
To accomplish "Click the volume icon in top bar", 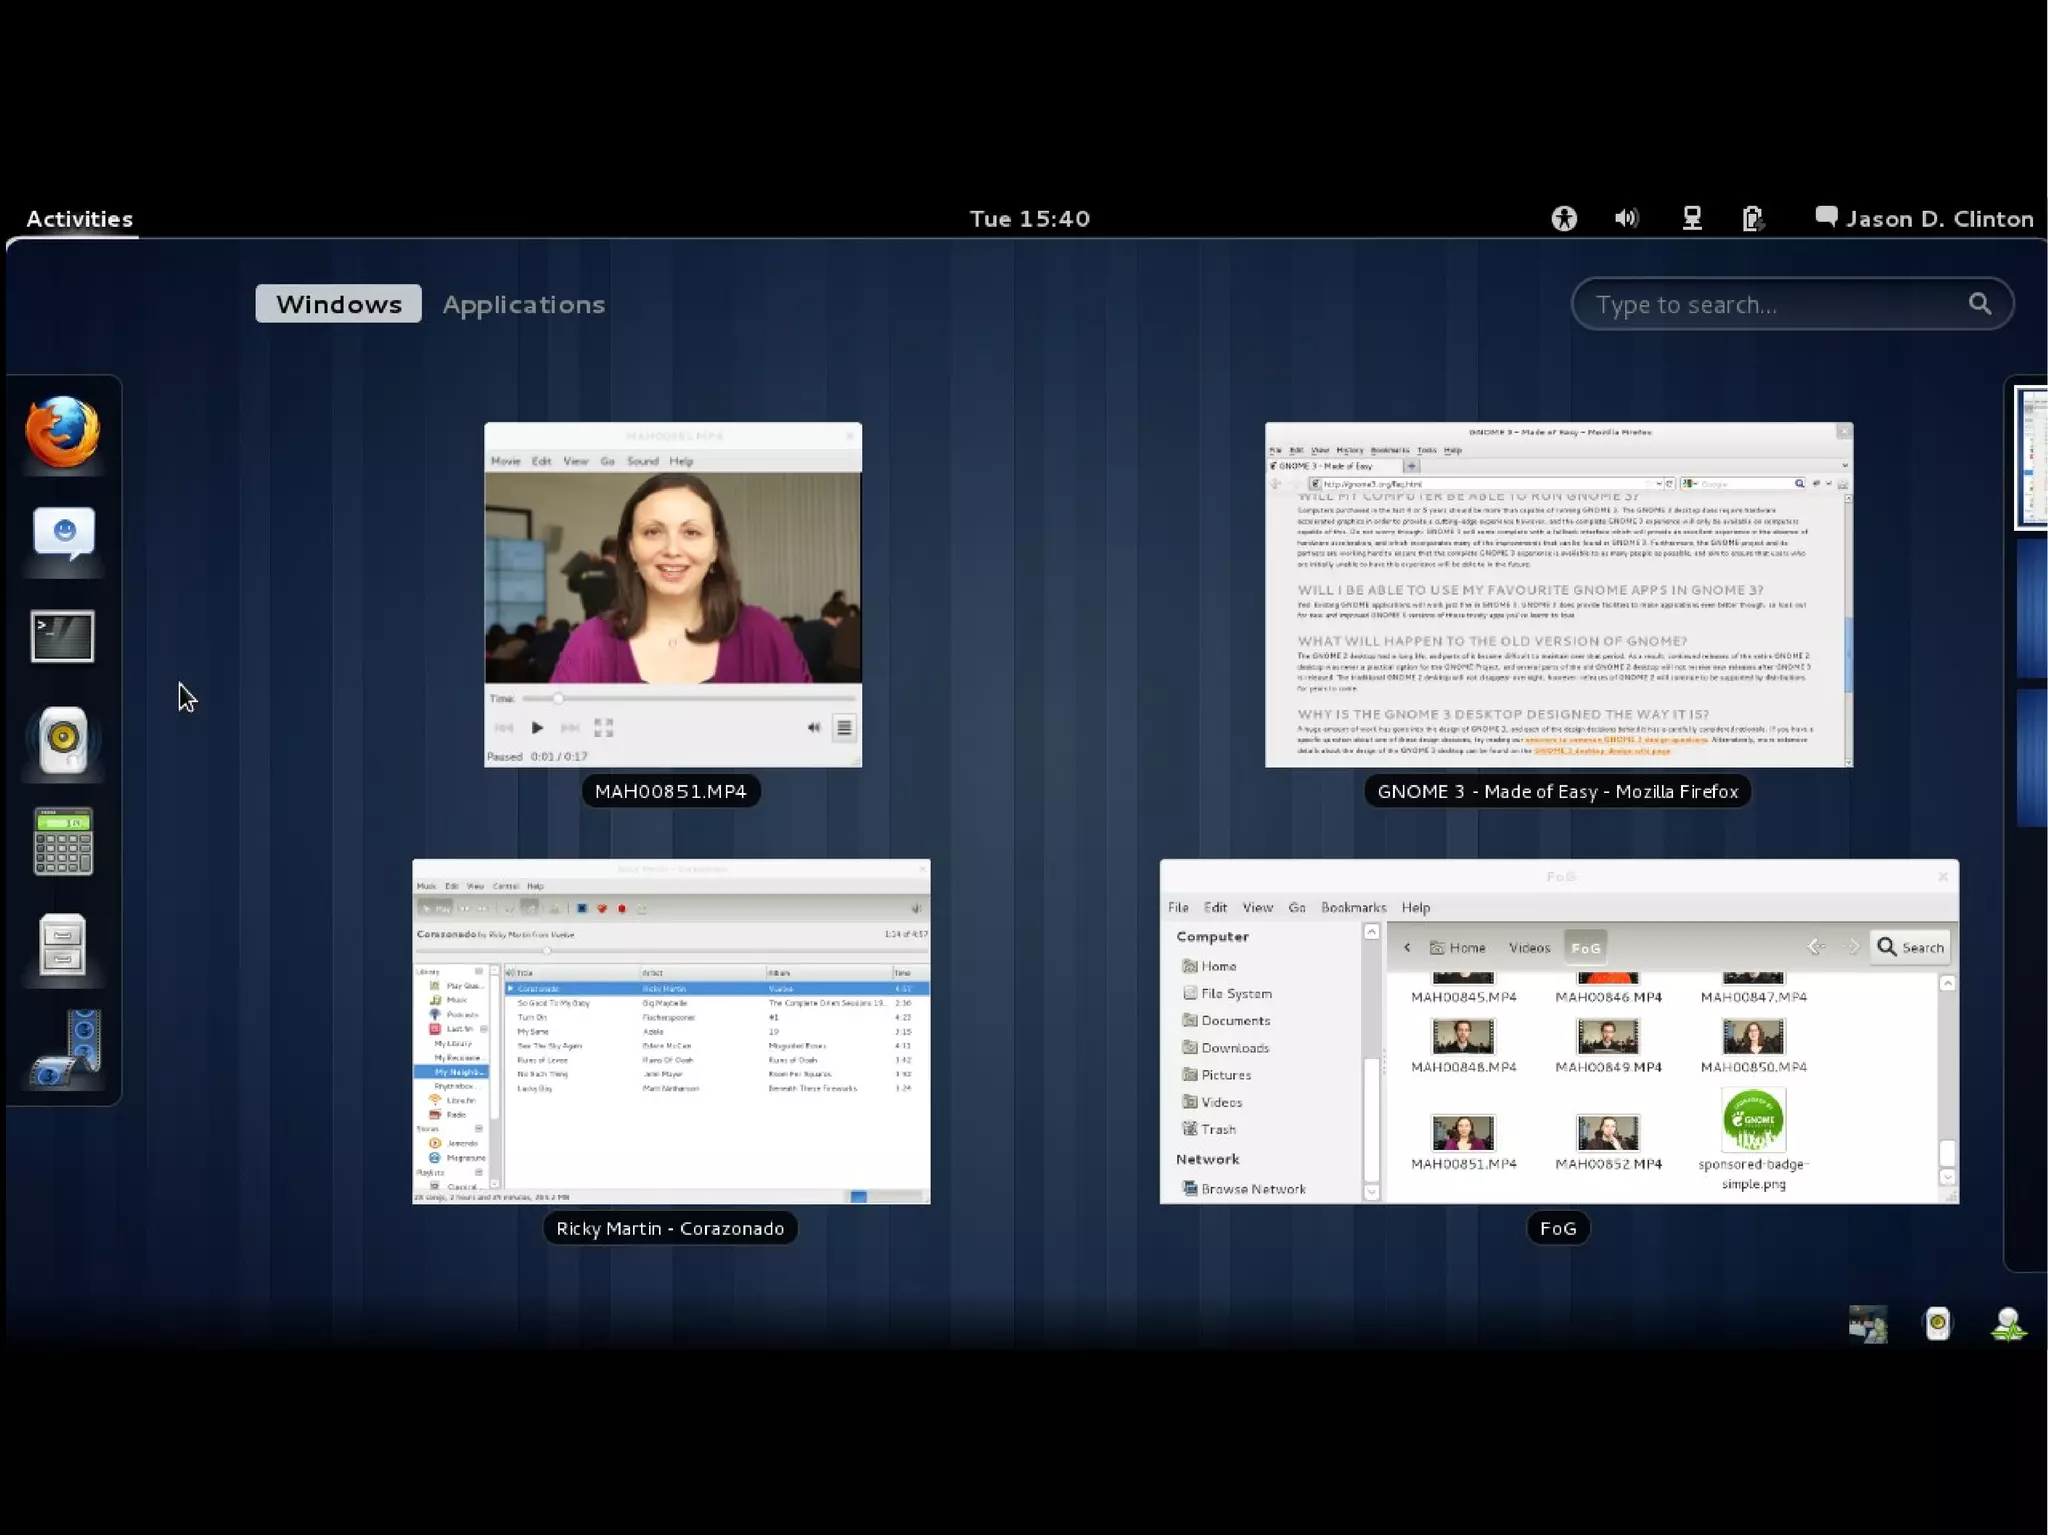I will (x=1627, y=218).
